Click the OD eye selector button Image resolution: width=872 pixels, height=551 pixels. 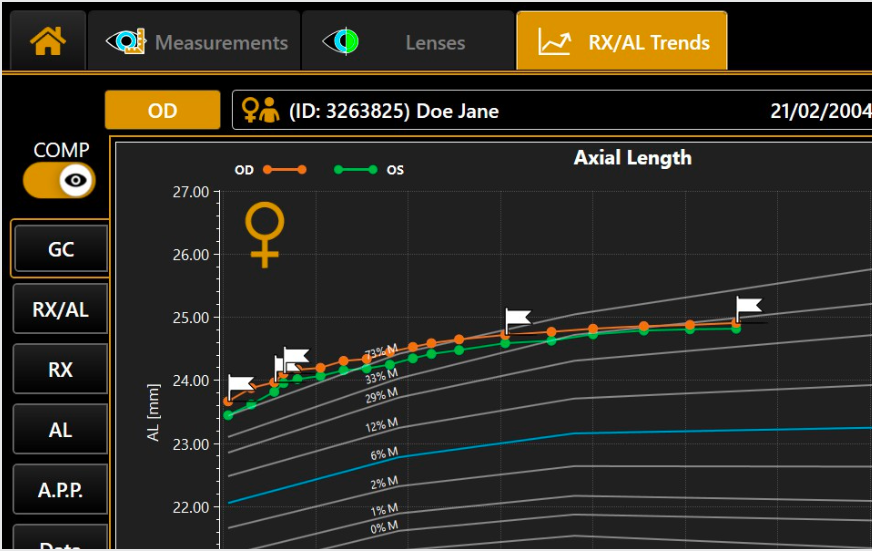(162, 110)
